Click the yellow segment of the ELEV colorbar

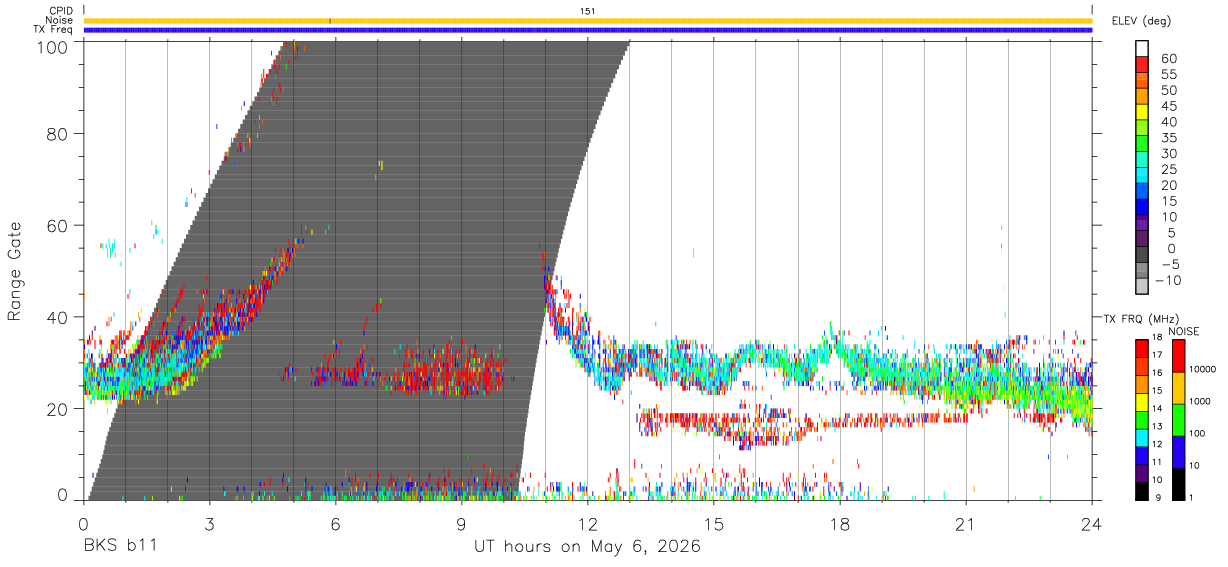pos(1142,113)
